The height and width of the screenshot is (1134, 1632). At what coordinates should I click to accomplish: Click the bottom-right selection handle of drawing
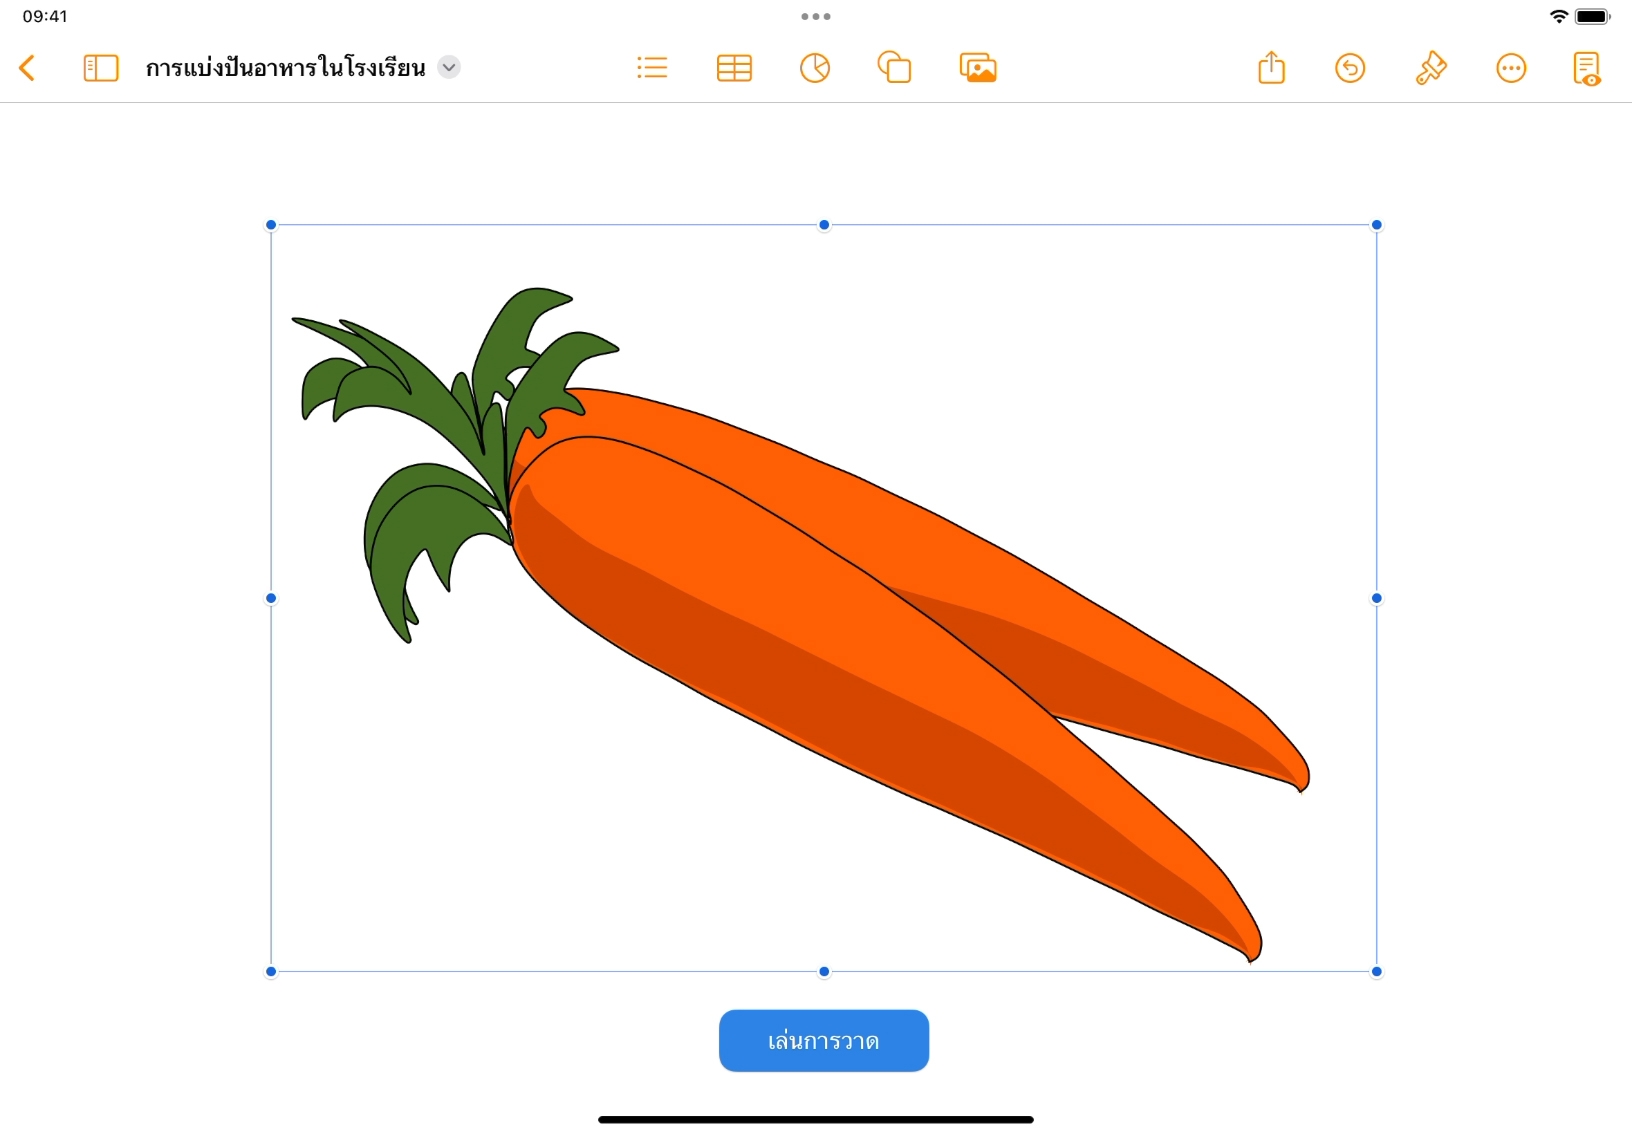pyautogui.click(x=1377, y=971)
